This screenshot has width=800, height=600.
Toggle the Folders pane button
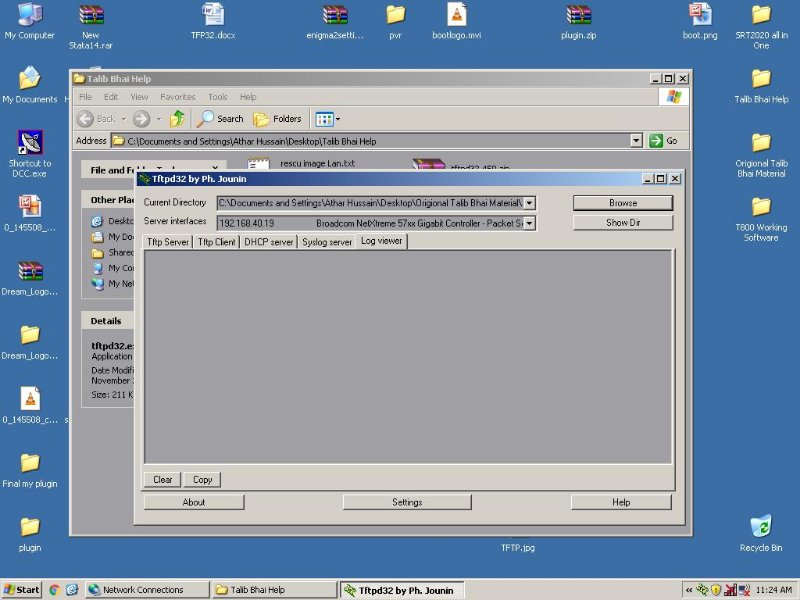(x=278, y=119)
